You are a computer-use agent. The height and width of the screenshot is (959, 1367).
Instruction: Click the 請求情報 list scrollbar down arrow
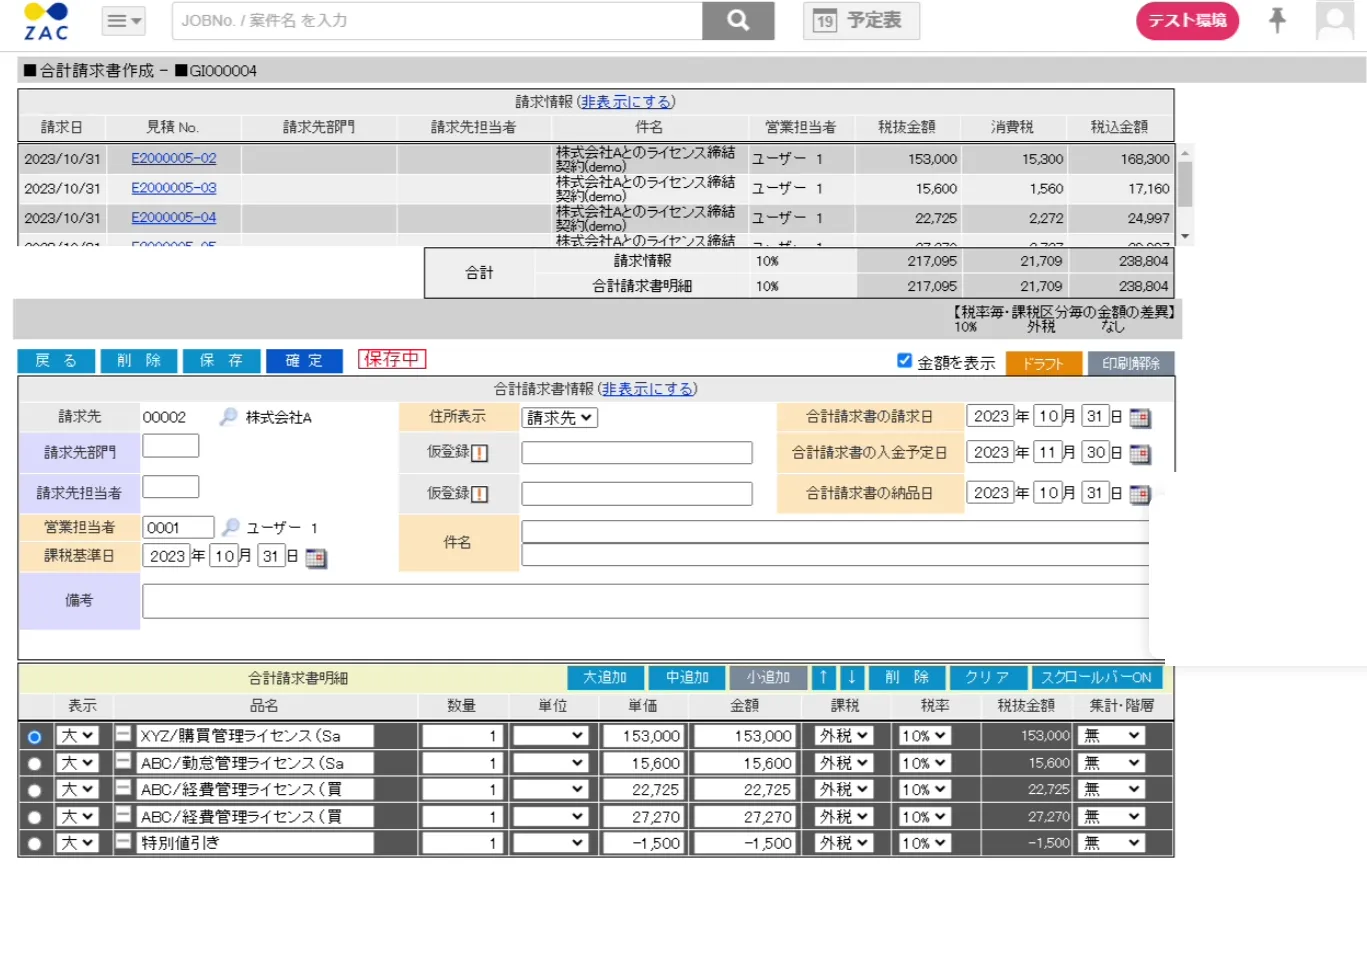coord(1185,237)
